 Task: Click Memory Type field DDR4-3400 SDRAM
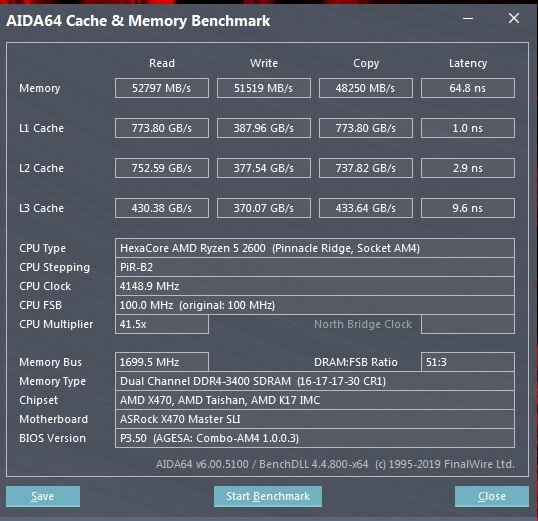315,381
